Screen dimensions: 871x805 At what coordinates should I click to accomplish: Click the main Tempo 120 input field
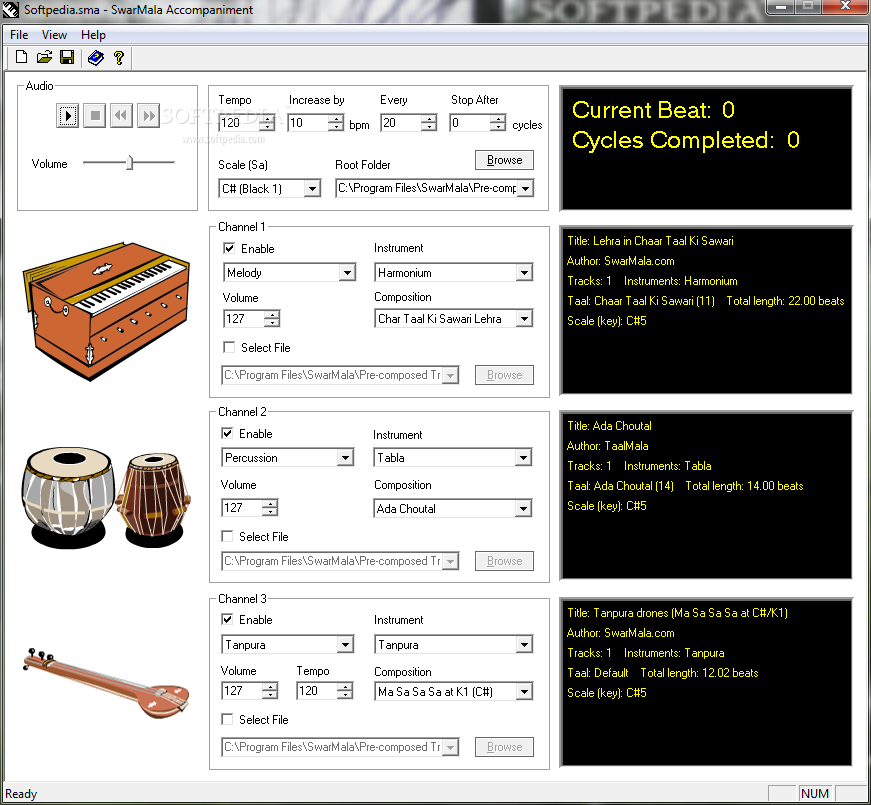pos(240,123)
